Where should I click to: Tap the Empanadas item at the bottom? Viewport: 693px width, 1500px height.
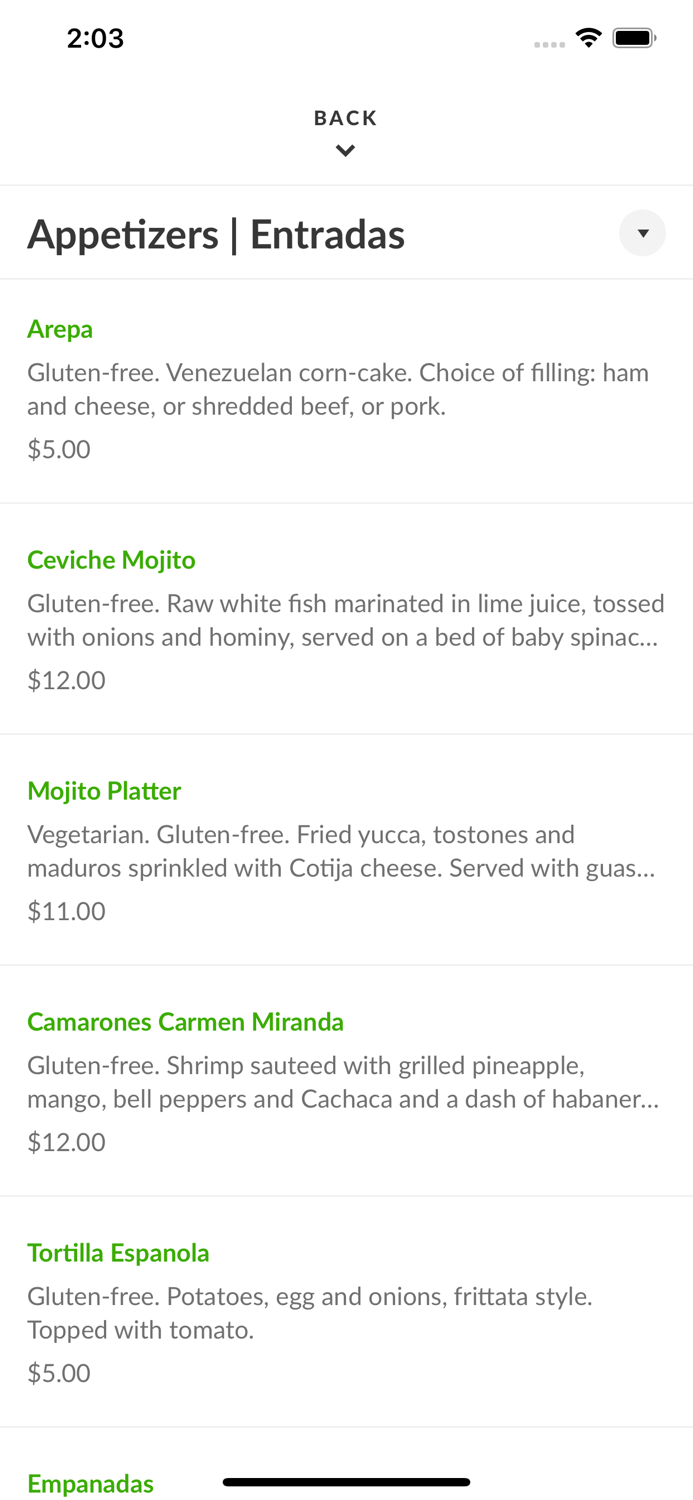point(90,1484)
